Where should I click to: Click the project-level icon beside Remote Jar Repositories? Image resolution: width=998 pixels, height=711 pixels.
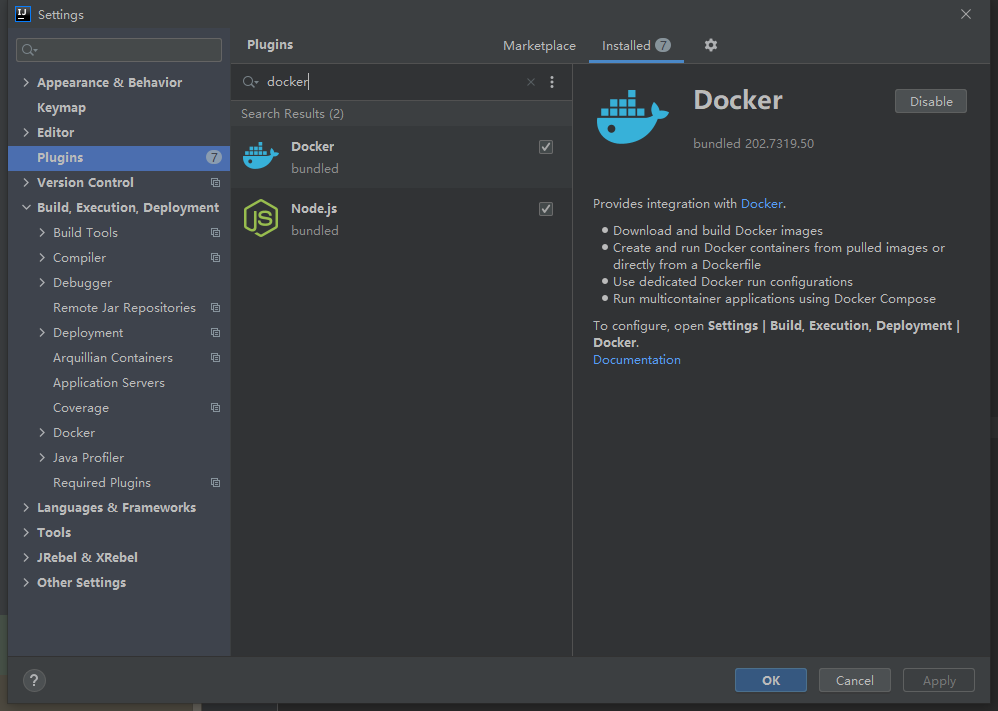[215, 307]
